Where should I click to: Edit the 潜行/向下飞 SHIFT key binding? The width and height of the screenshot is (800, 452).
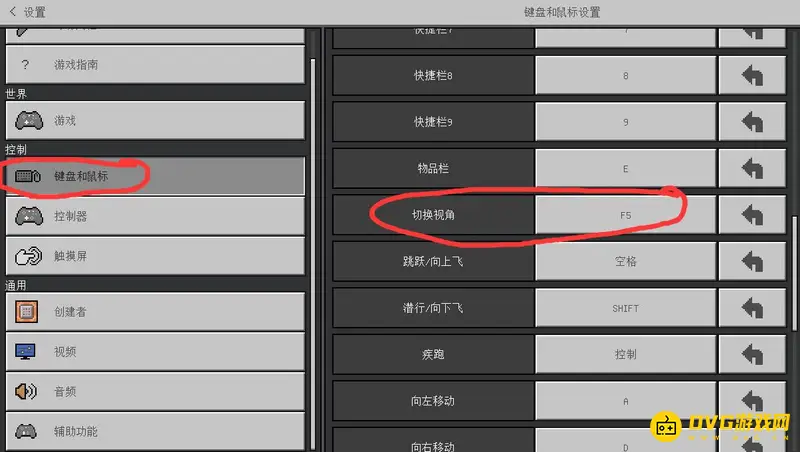pyautogui.click(x=626, y=308)
